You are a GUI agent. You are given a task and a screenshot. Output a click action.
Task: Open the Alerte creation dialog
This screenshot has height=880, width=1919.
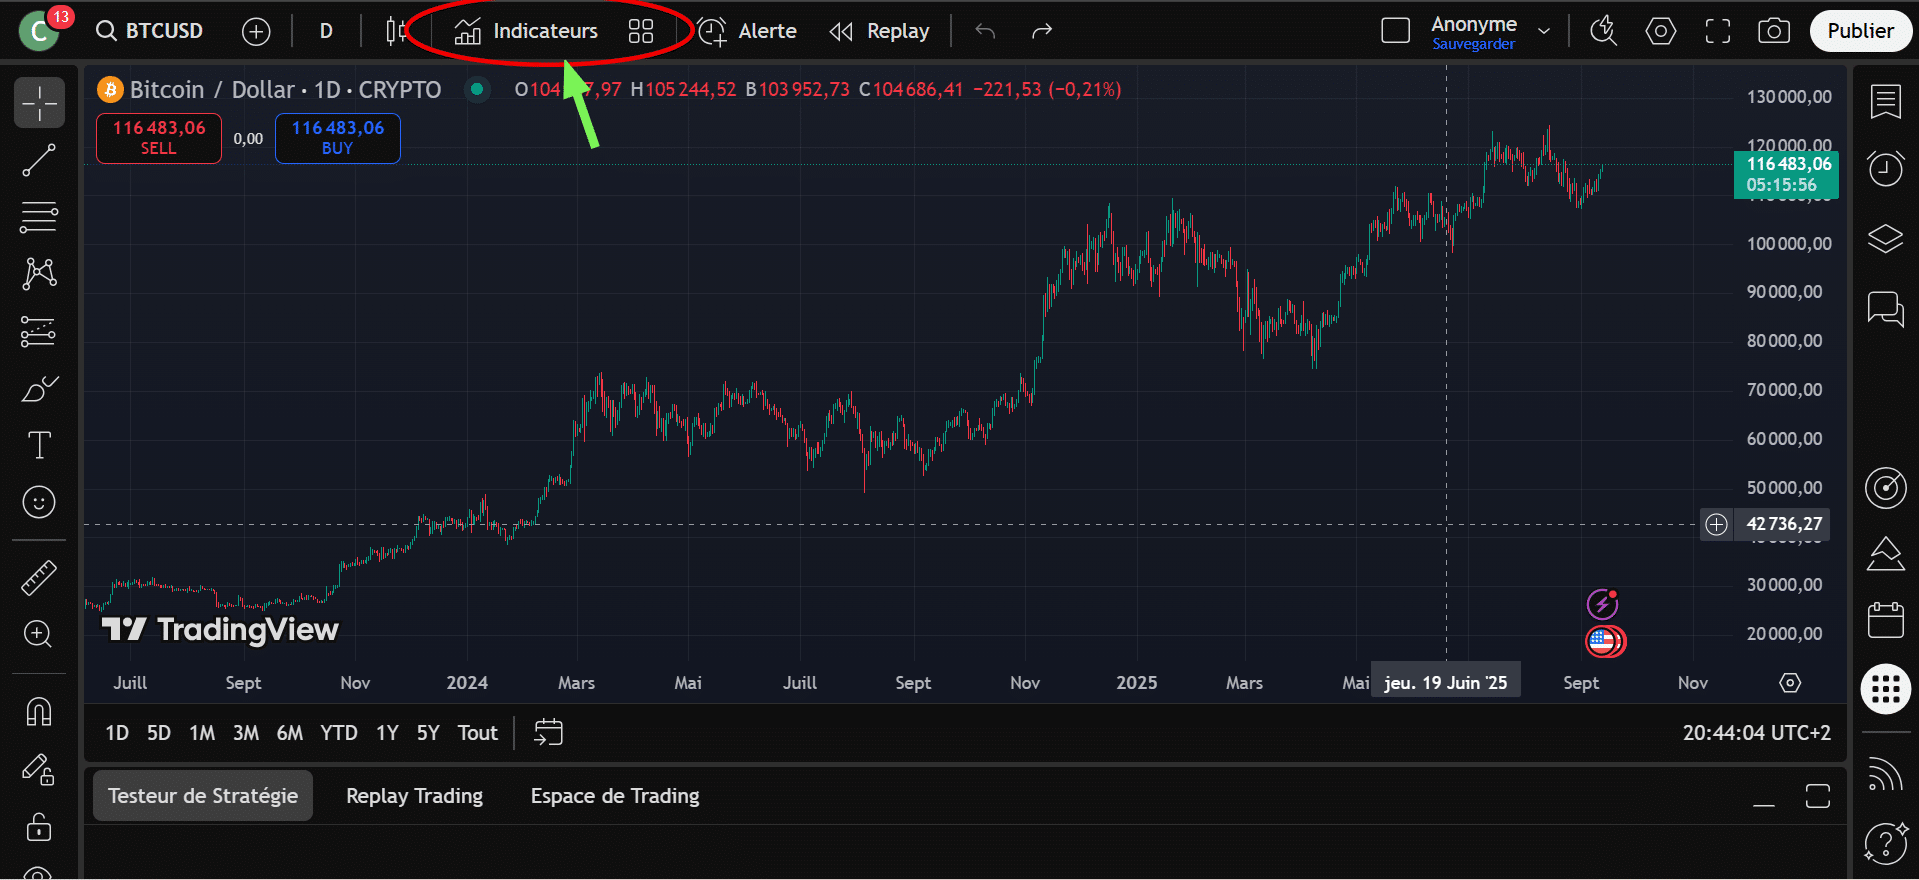click(747, 31)
